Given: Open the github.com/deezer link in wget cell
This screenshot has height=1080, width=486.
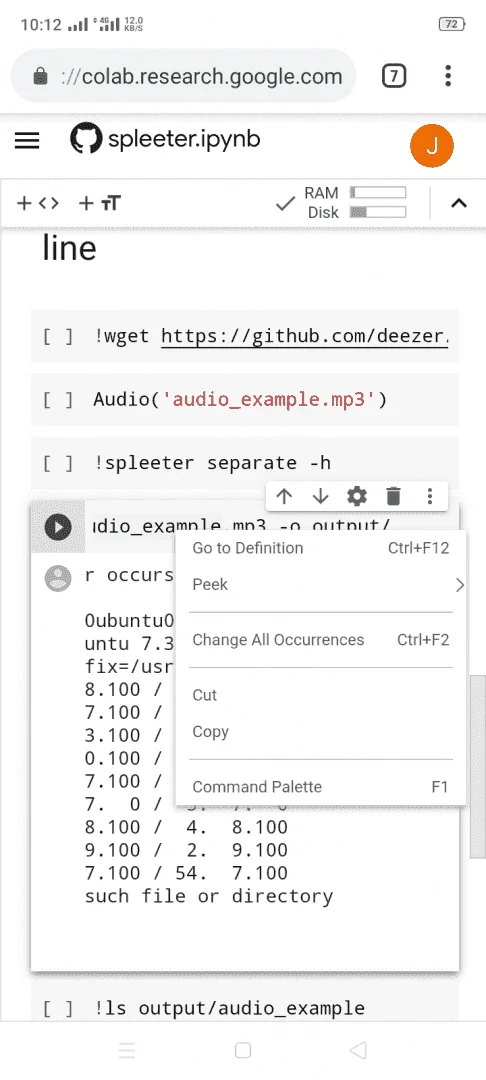Looking at the screenshot, I should tap(304, 337).
